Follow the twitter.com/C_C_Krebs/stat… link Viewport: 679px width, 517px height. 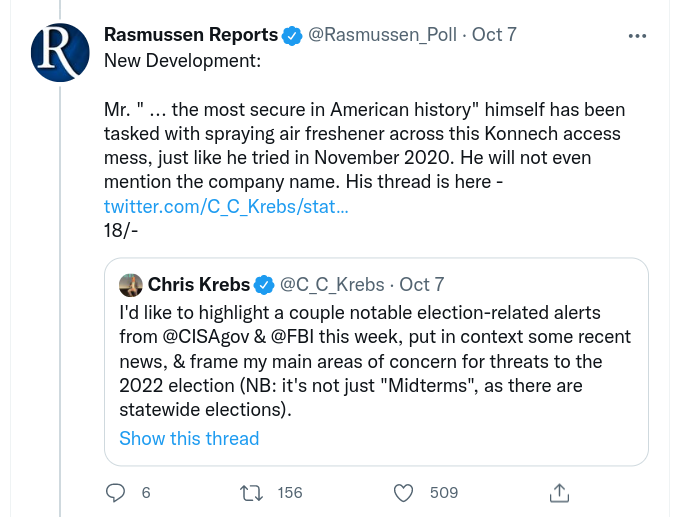pyautogui.click(x=226, y=207)
